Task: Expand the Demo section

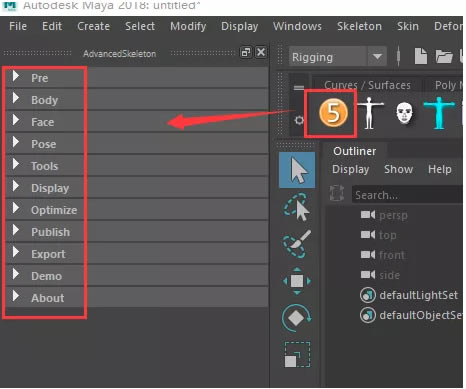Action: [137, 276]
